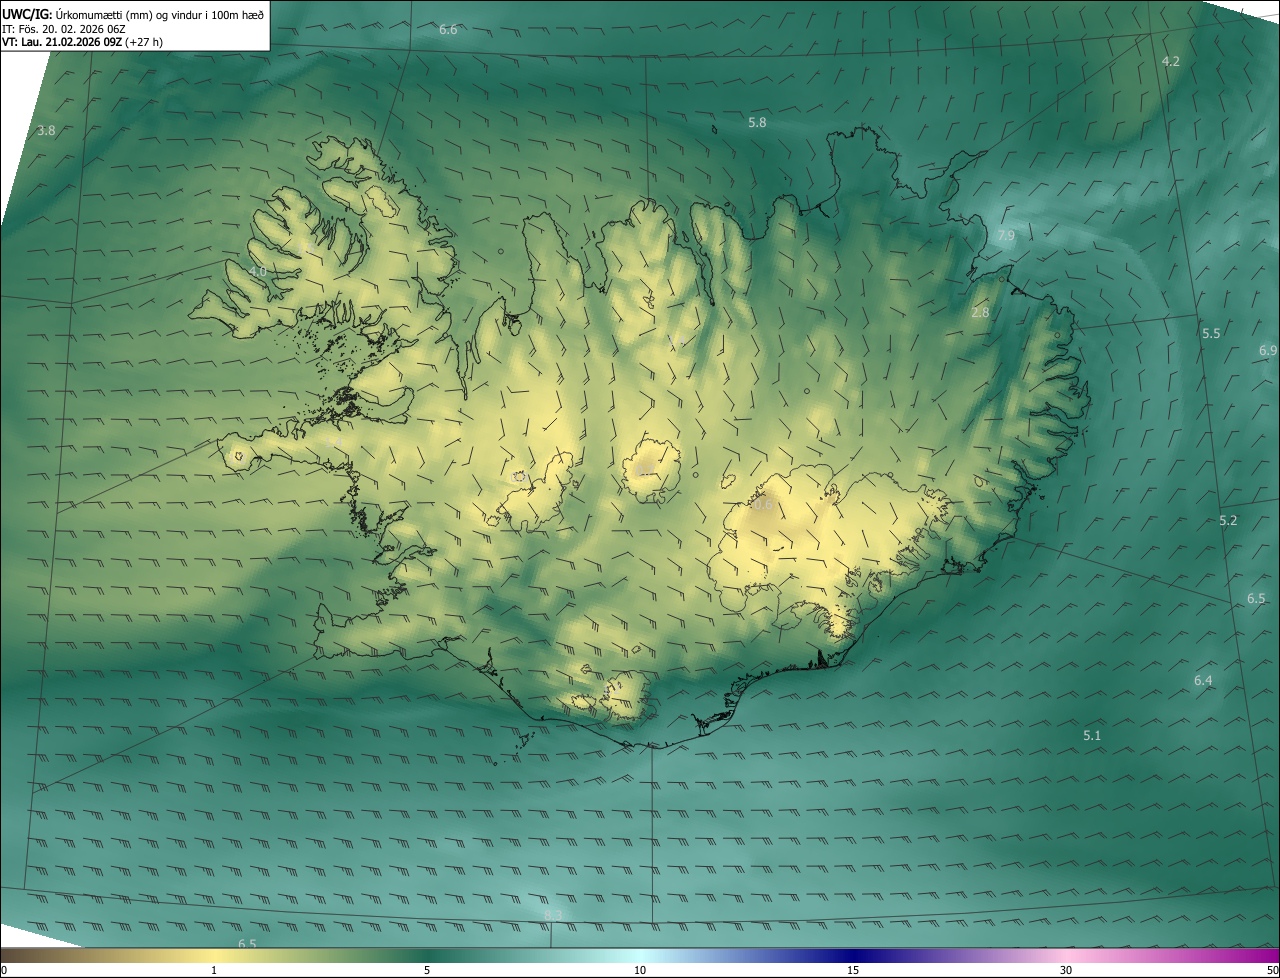The width and height of the screenshot is (1280, 978).
Task: Click the 5.8 value label
Action: coord(757,122)
